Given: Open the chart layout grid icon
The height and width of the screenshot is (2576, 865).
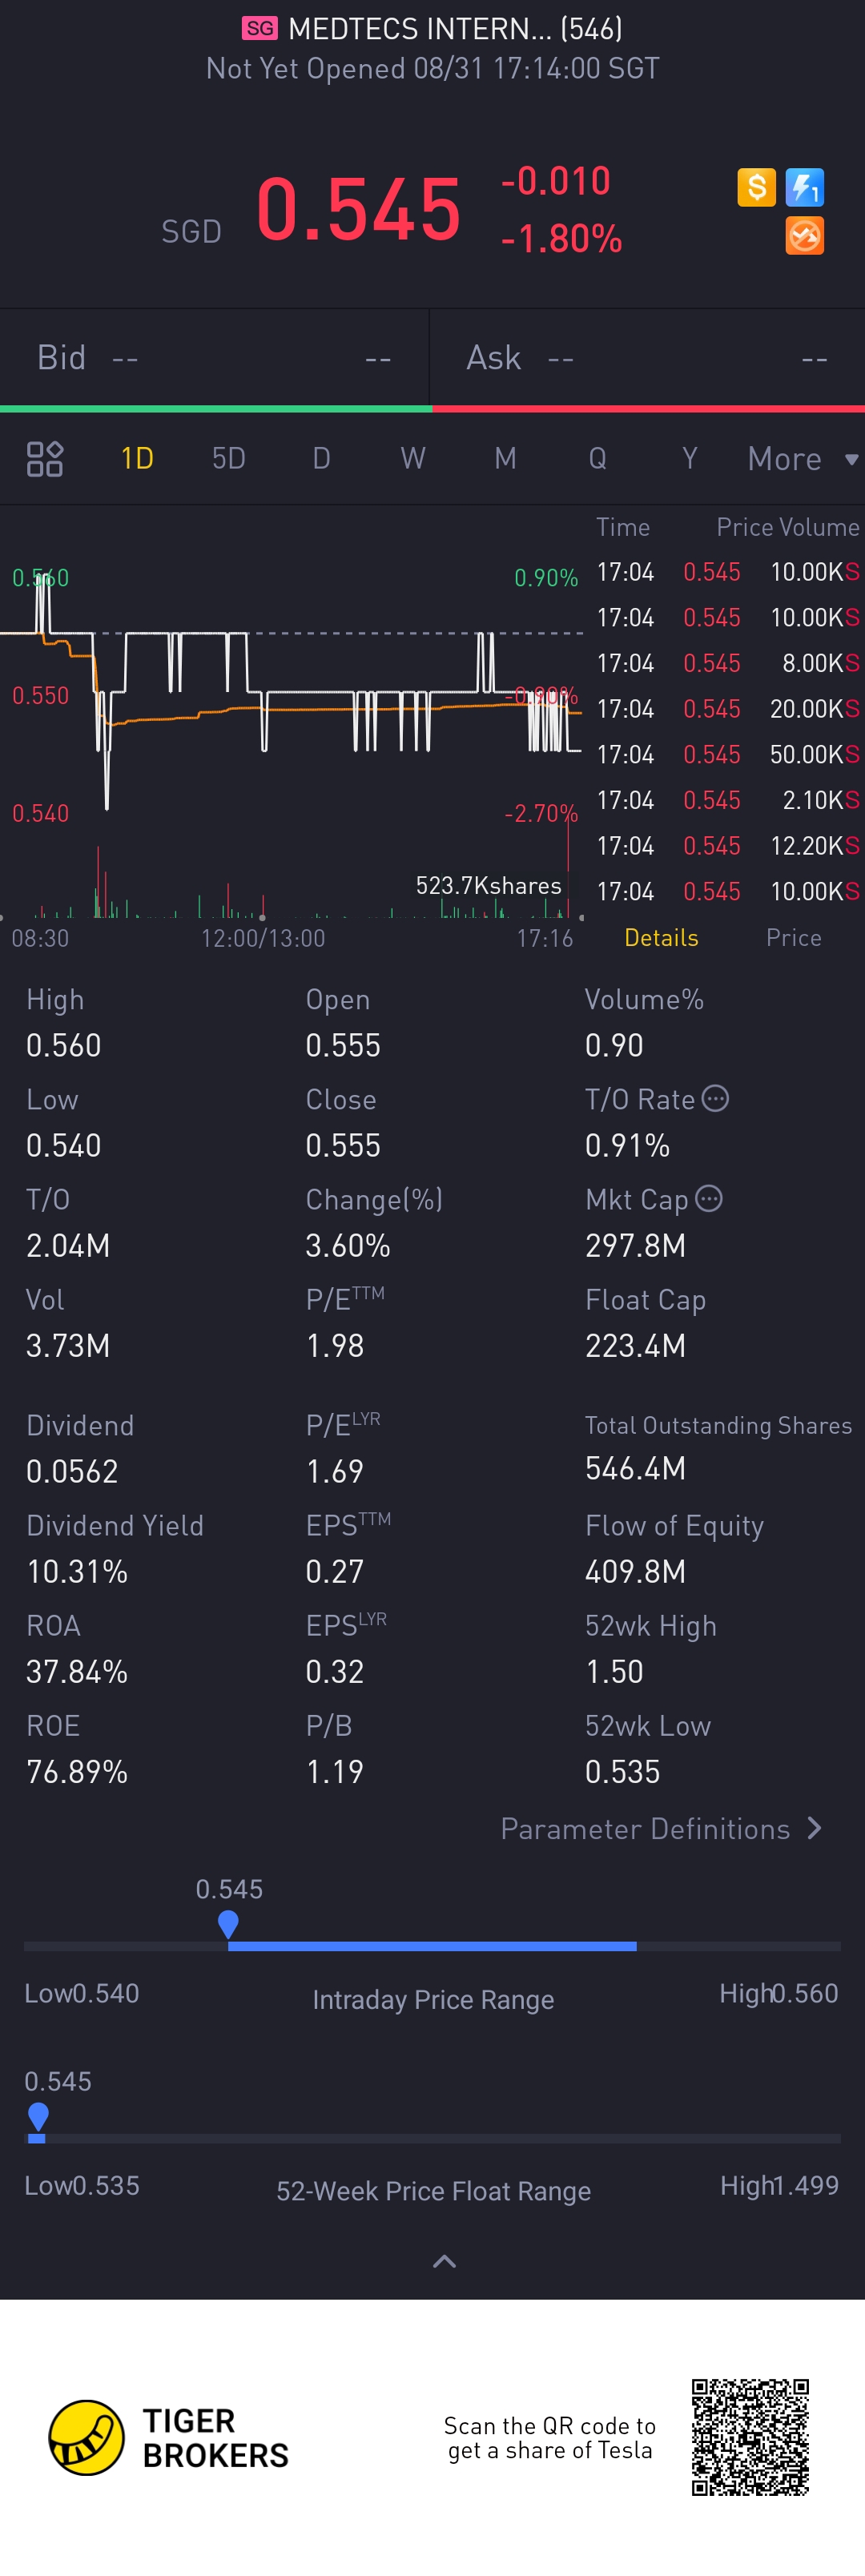Looking at the screenshot, I should [45, 459].
